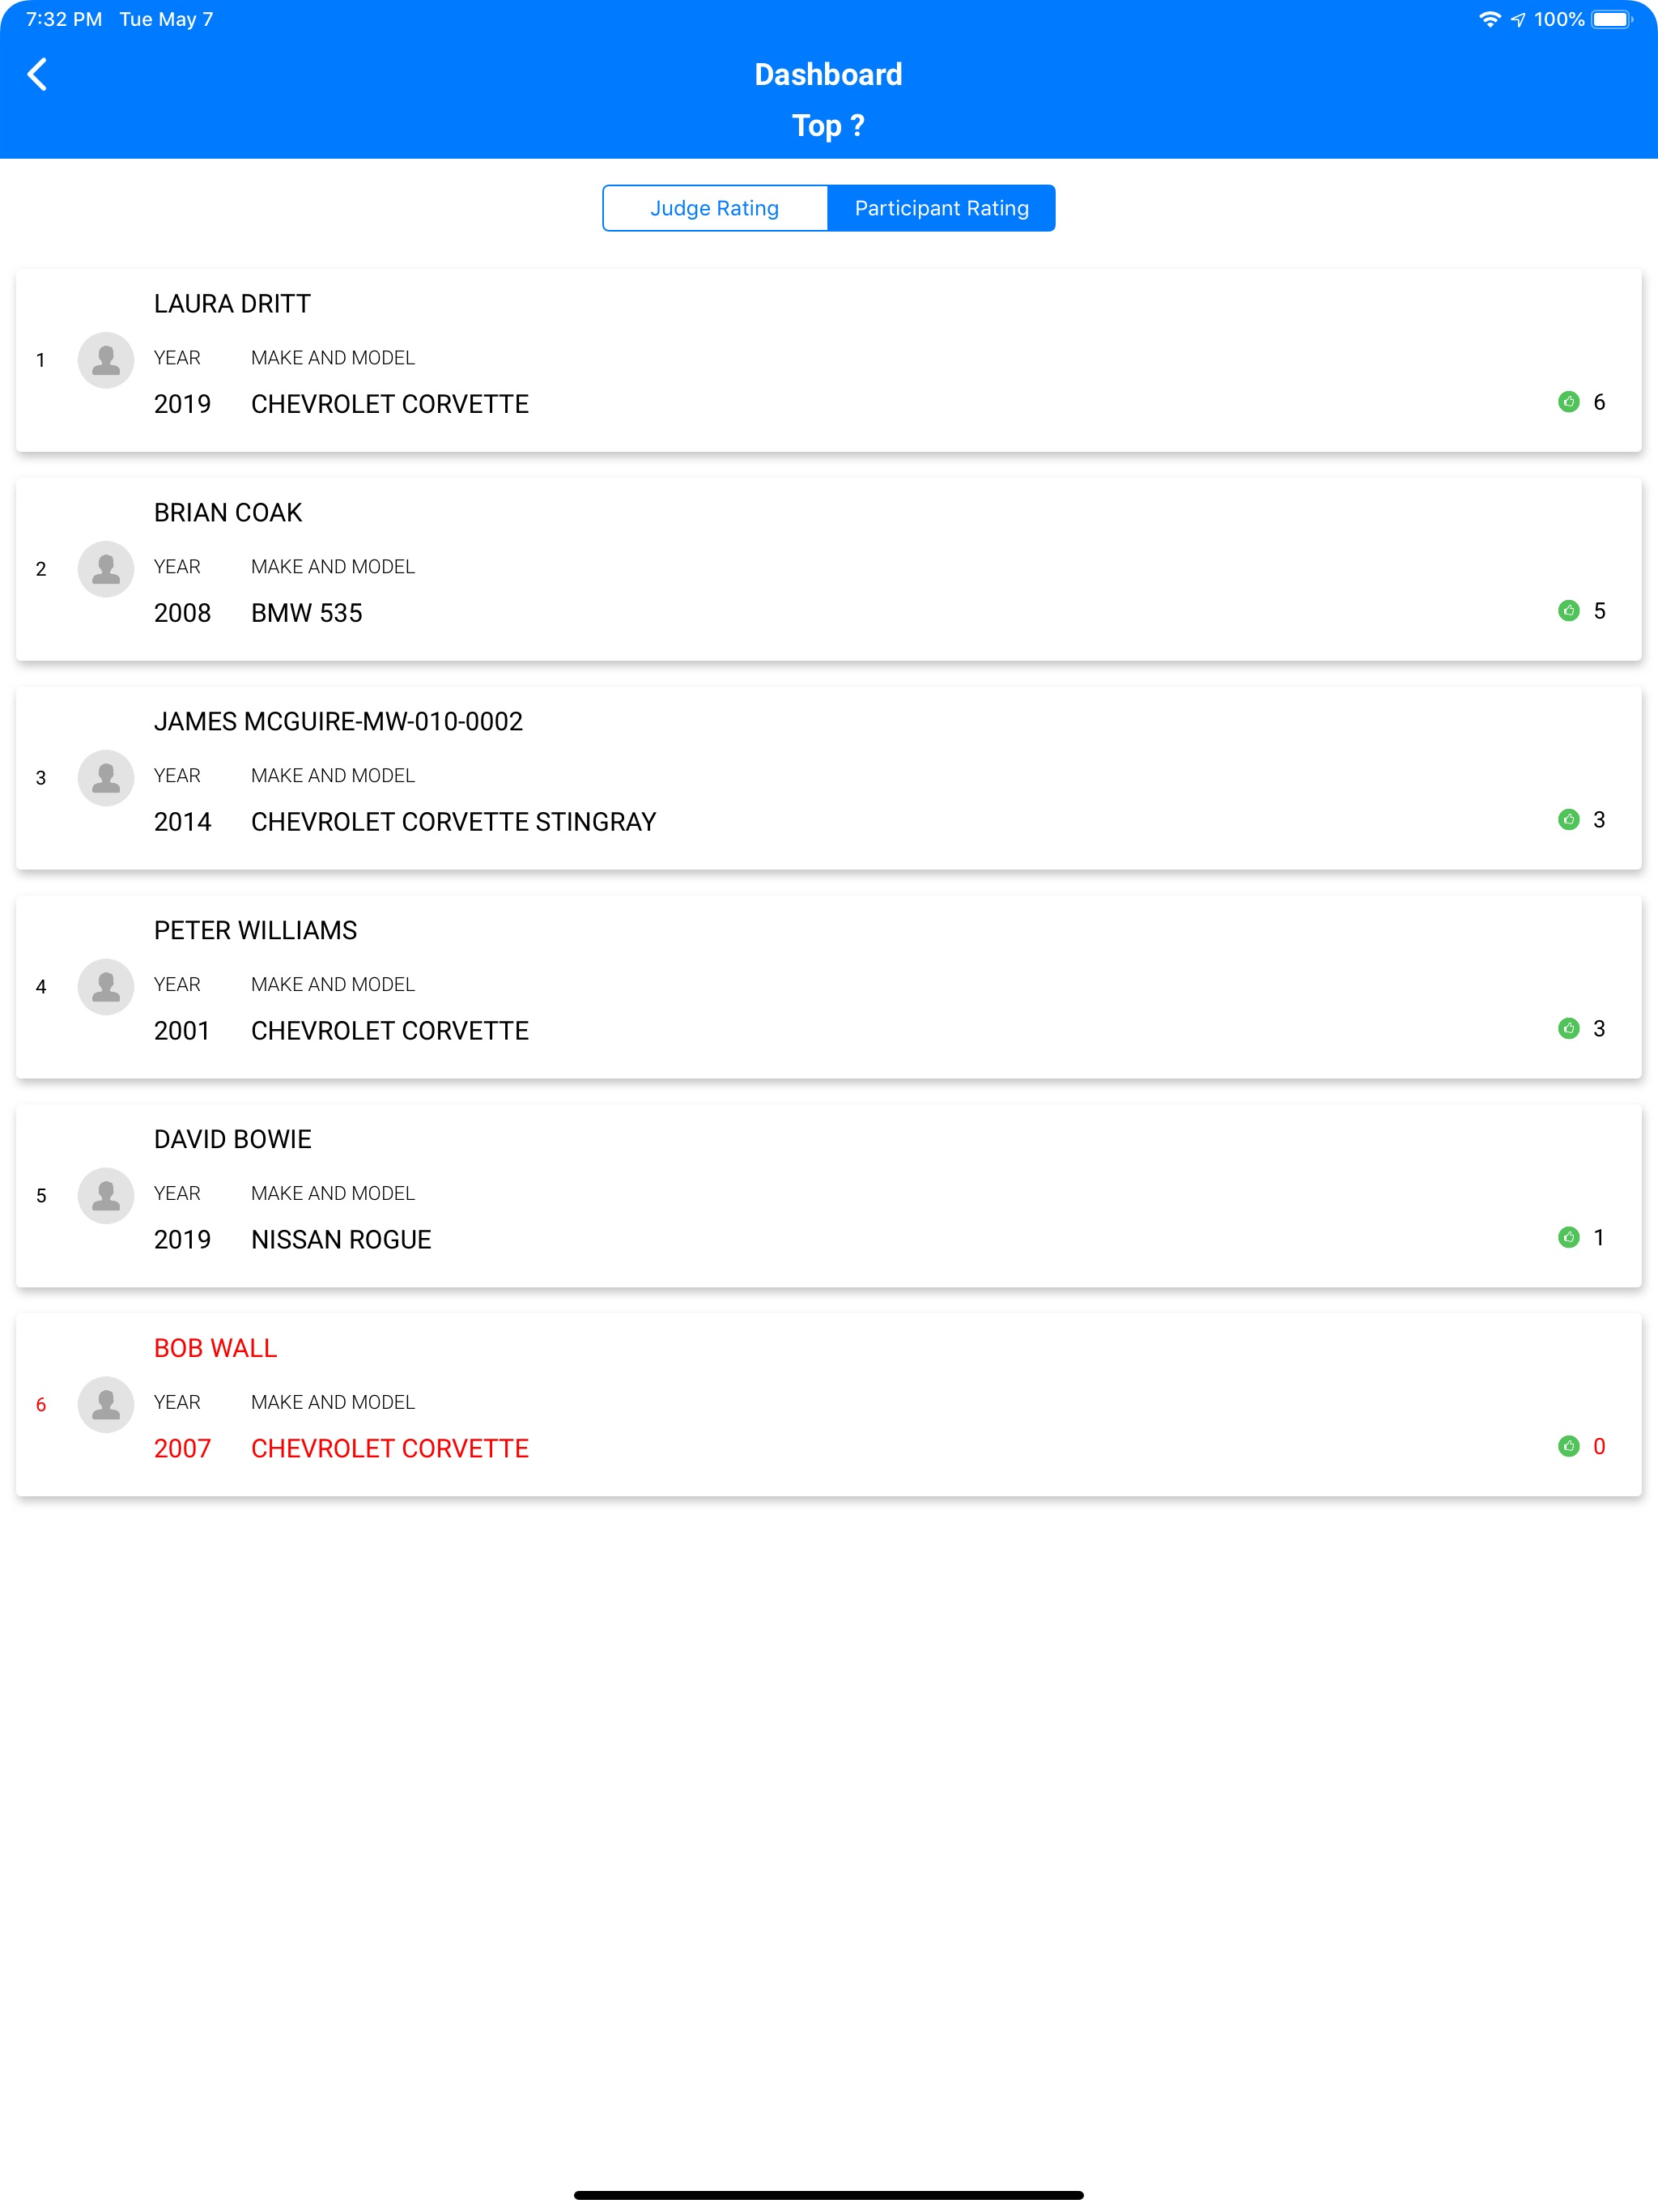Tap Peter Williams' avatar icon

click(x=106, y=987)
